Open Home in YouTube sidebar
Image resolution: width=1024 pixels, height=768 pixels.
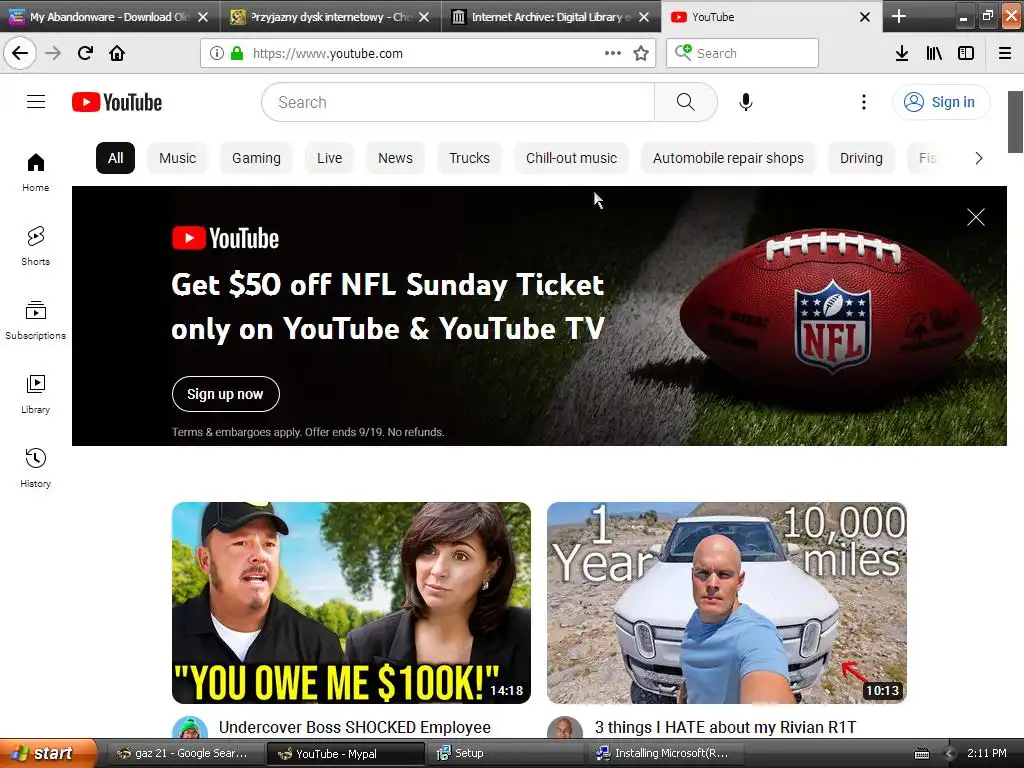click(36, 172)
